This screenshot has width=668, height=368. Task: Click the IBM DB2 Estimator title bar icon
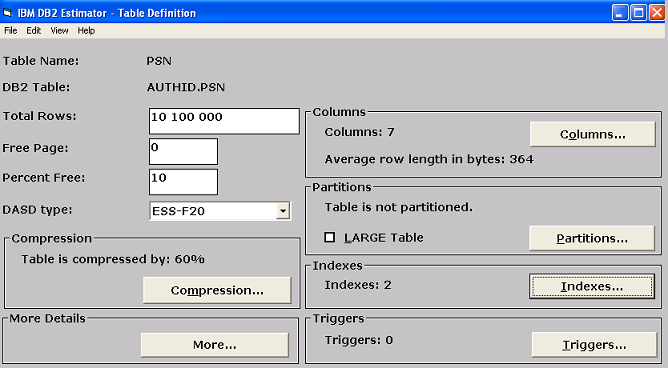(x=8, y=13)
